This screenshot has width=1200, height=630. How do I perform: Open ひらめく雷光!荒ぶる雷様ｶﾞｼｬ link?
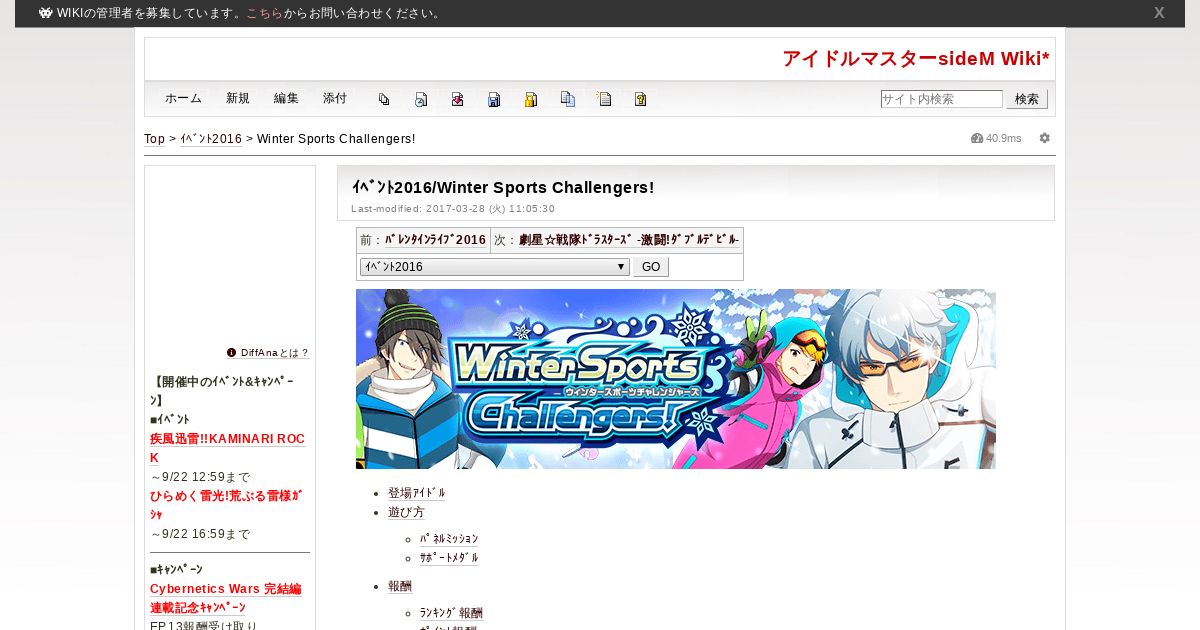point(226,504)
